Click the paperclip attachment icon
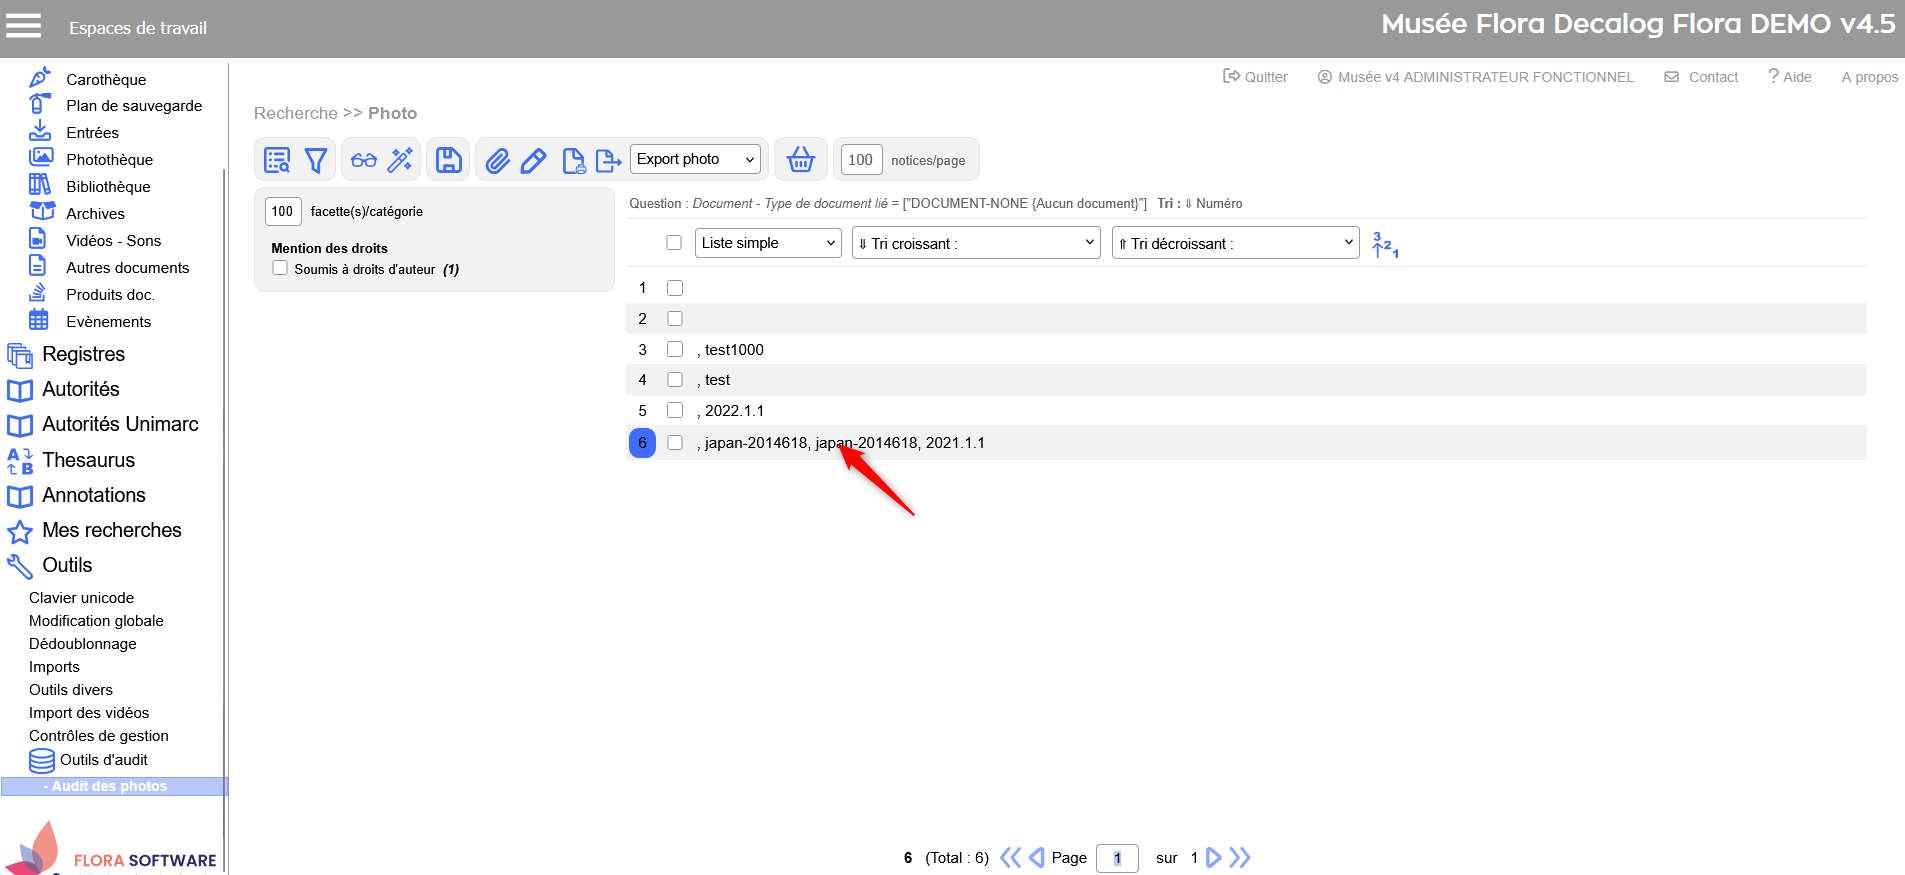 tap(498, 160)
